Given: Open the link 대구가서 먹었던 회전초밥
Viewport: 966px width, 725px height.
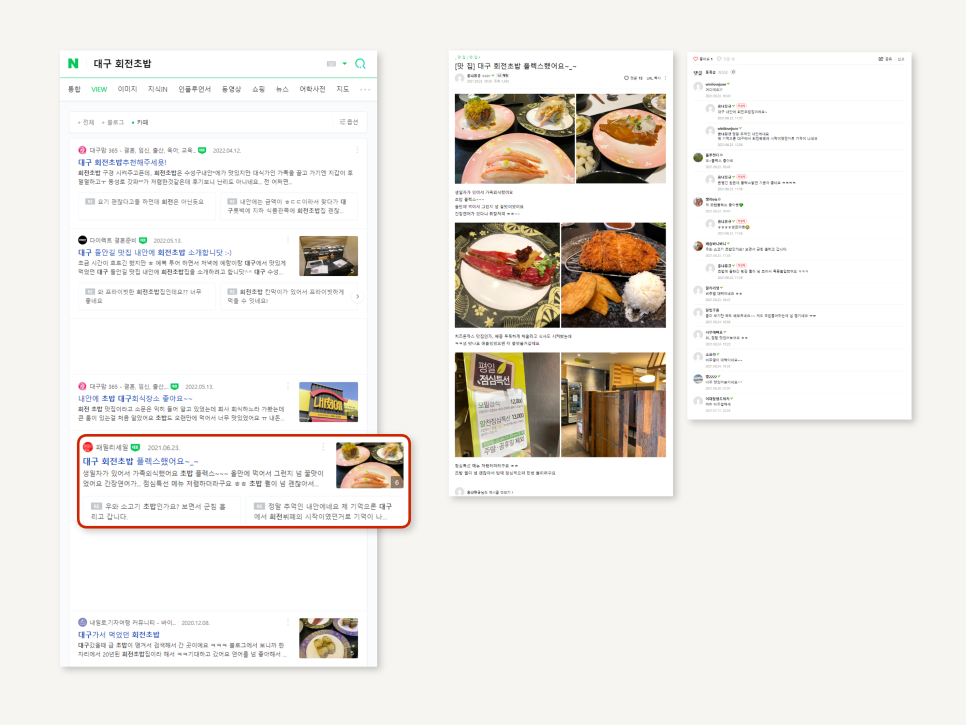Looking at the screenshot, I should (119, 634).
